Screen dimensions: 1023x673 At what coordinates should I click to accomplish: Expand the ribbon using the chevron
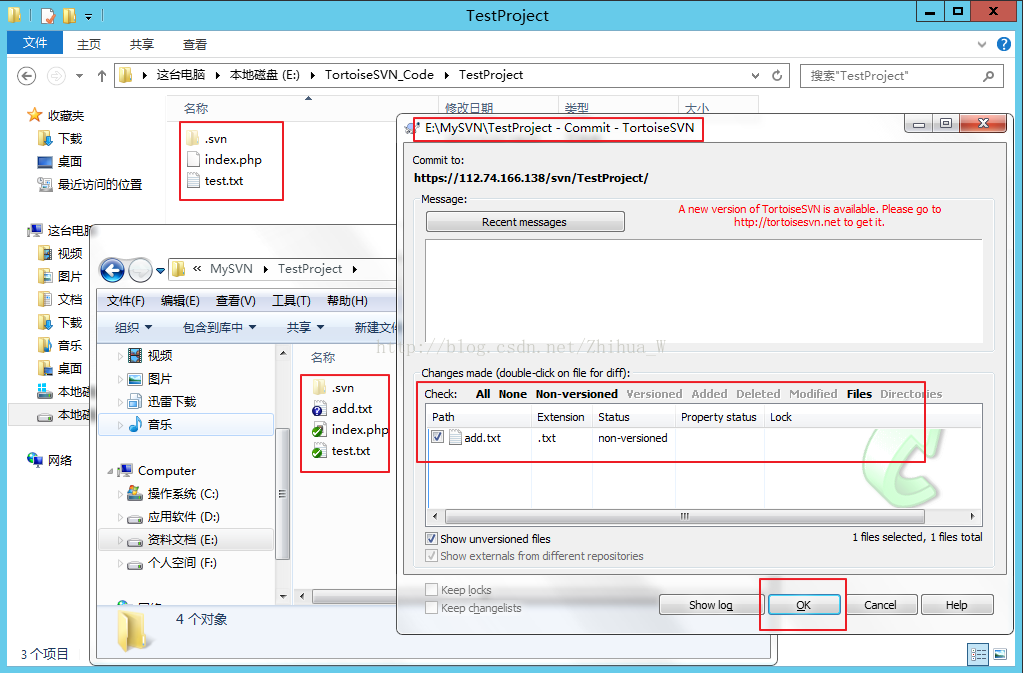click(982, 44)
